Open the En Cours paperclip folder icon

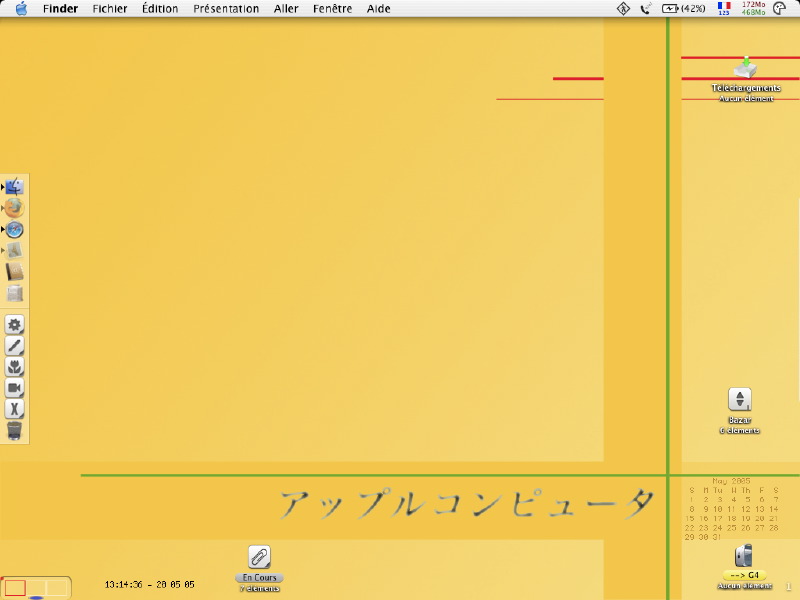click(x=259, y=557)
